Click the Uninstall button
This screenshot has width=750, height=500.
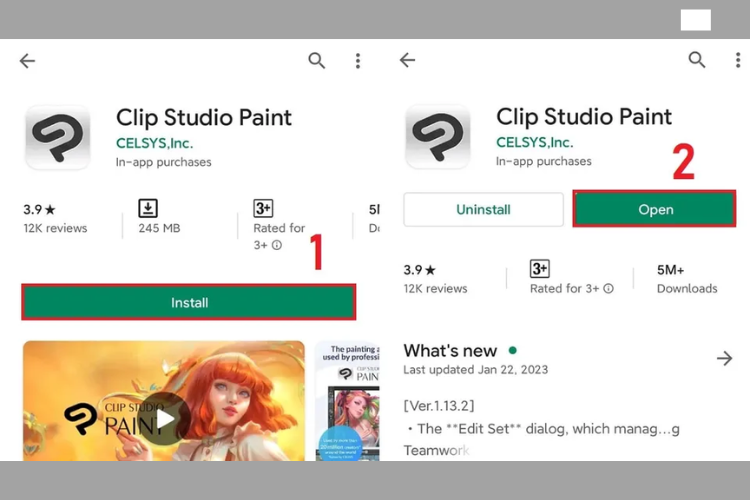[x=484, y=210]
